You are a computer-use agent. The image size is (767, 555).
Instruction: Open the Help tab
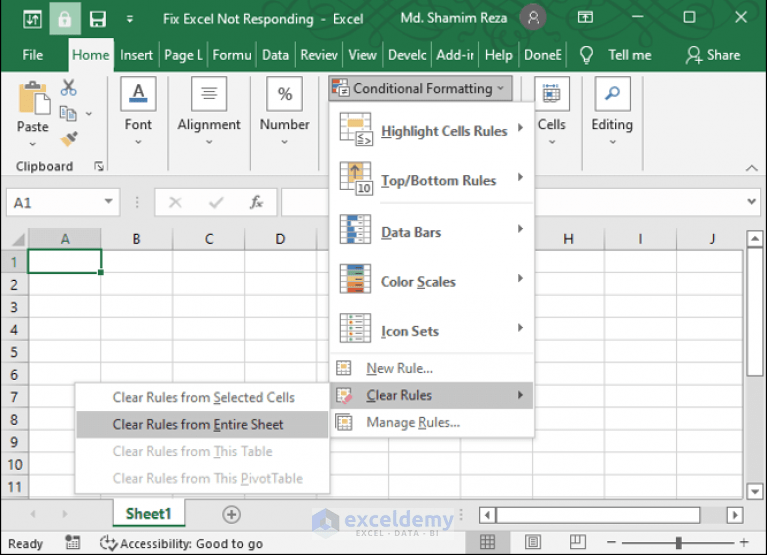pyautogui.click(x=498, y=55)
